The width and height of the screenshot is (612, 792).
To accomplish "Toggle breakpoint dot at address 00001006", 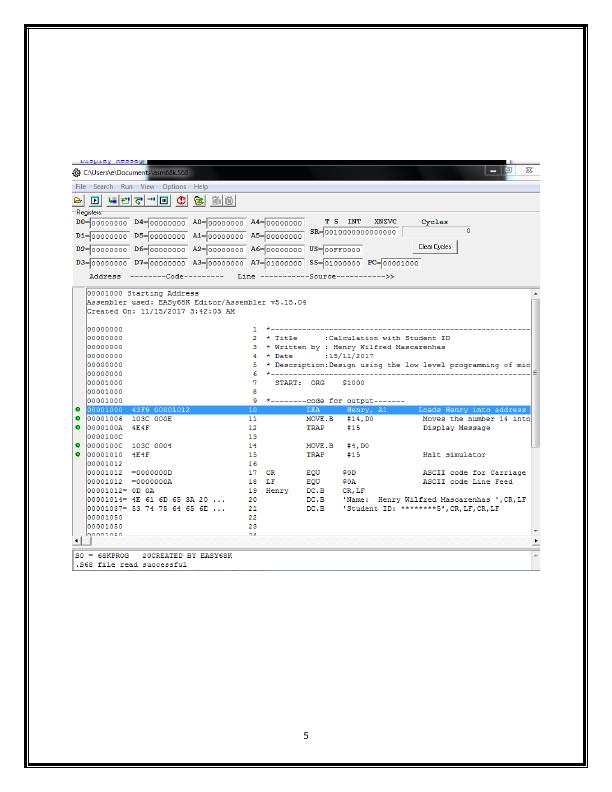I will tap(79, 418).
